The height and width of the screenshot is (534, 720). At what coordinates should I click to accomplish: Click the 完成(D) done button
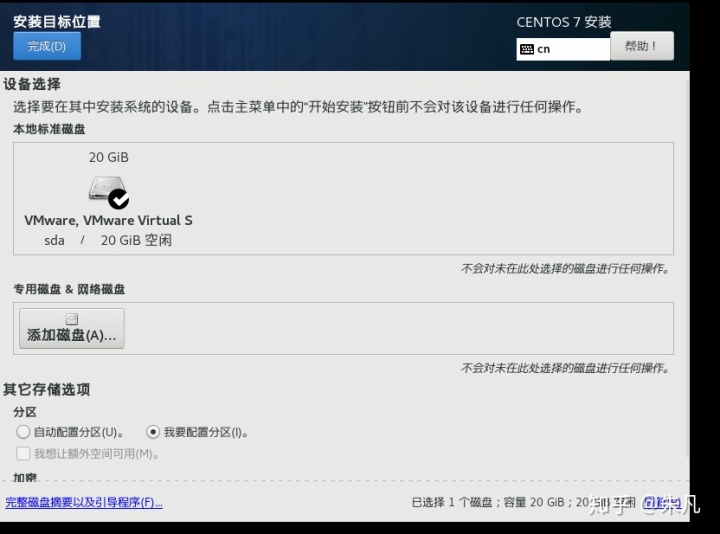(x=47, y=46)
